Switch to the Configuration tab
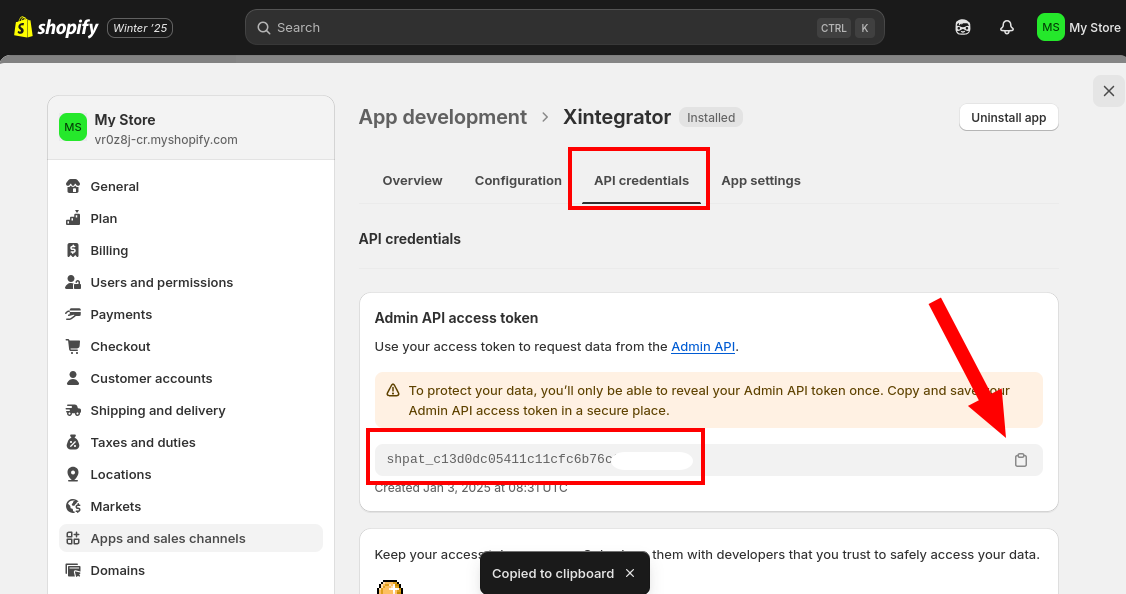This screenshot has width=1126, height=594. [x=518, y=181]
